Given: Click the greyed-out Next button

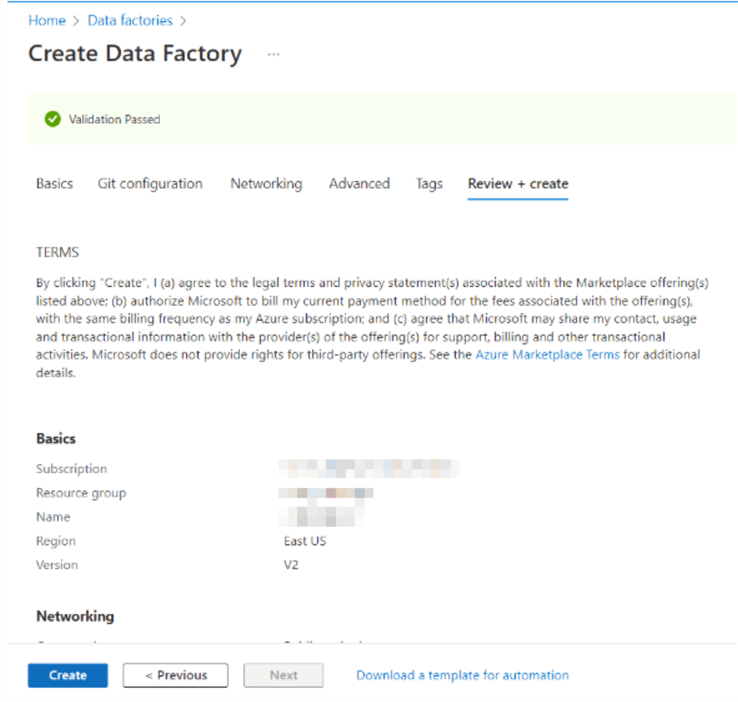Looking at the screenshot, I should pyautogui.click(x=283, y=675).
